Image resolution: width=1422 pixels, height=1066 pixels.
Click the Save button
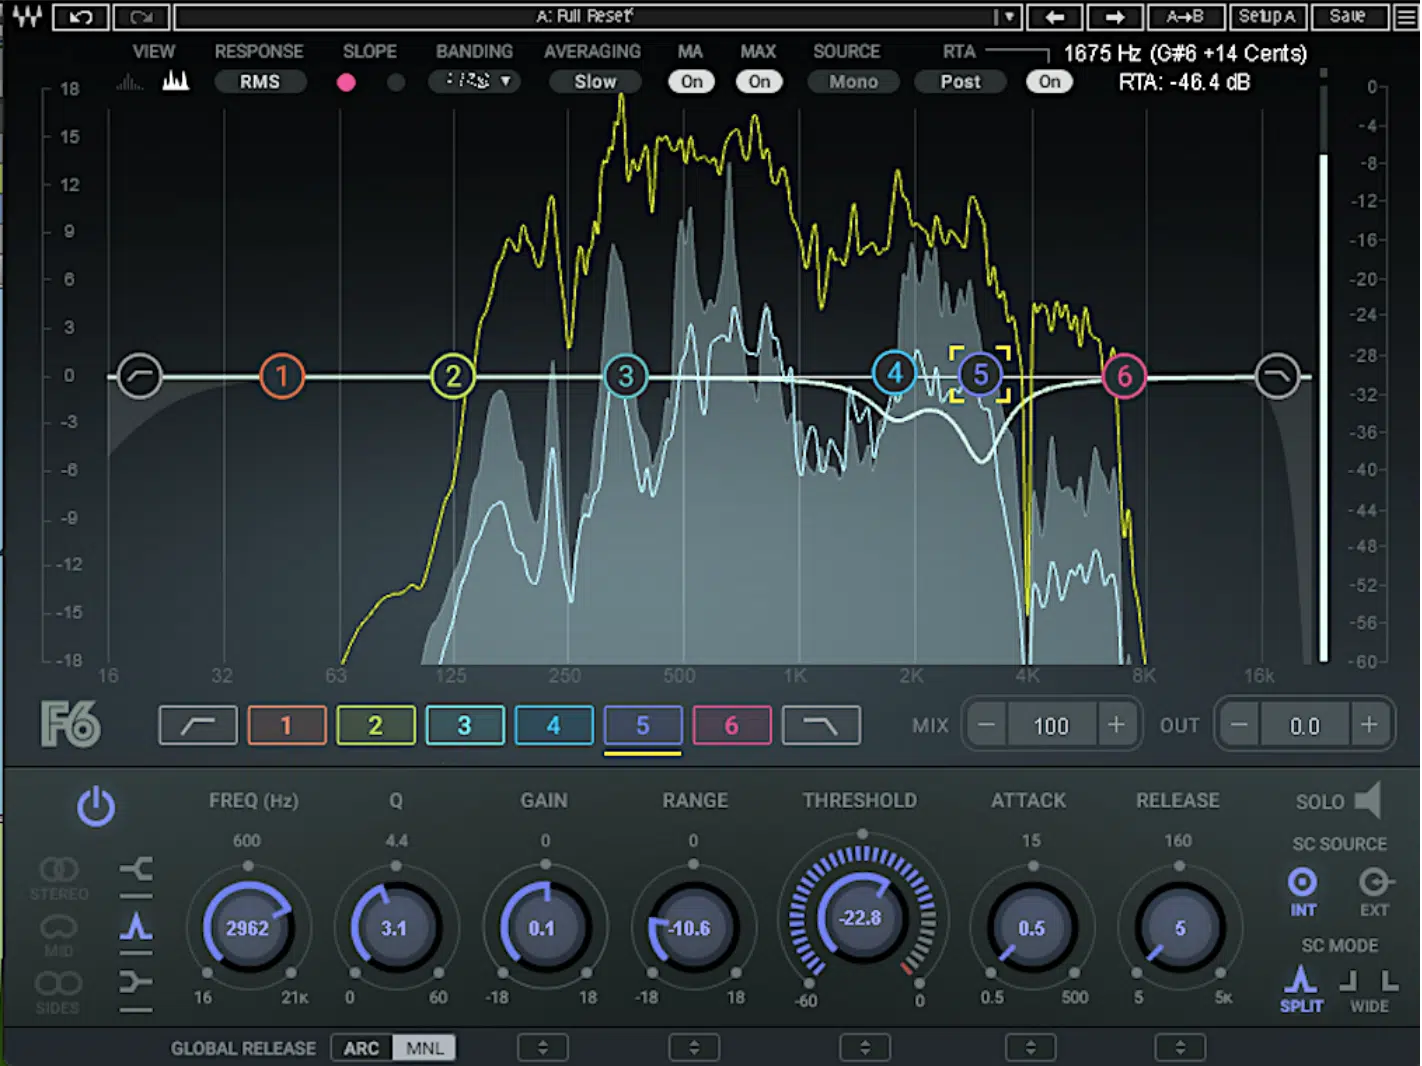[x=1348, y=17]
